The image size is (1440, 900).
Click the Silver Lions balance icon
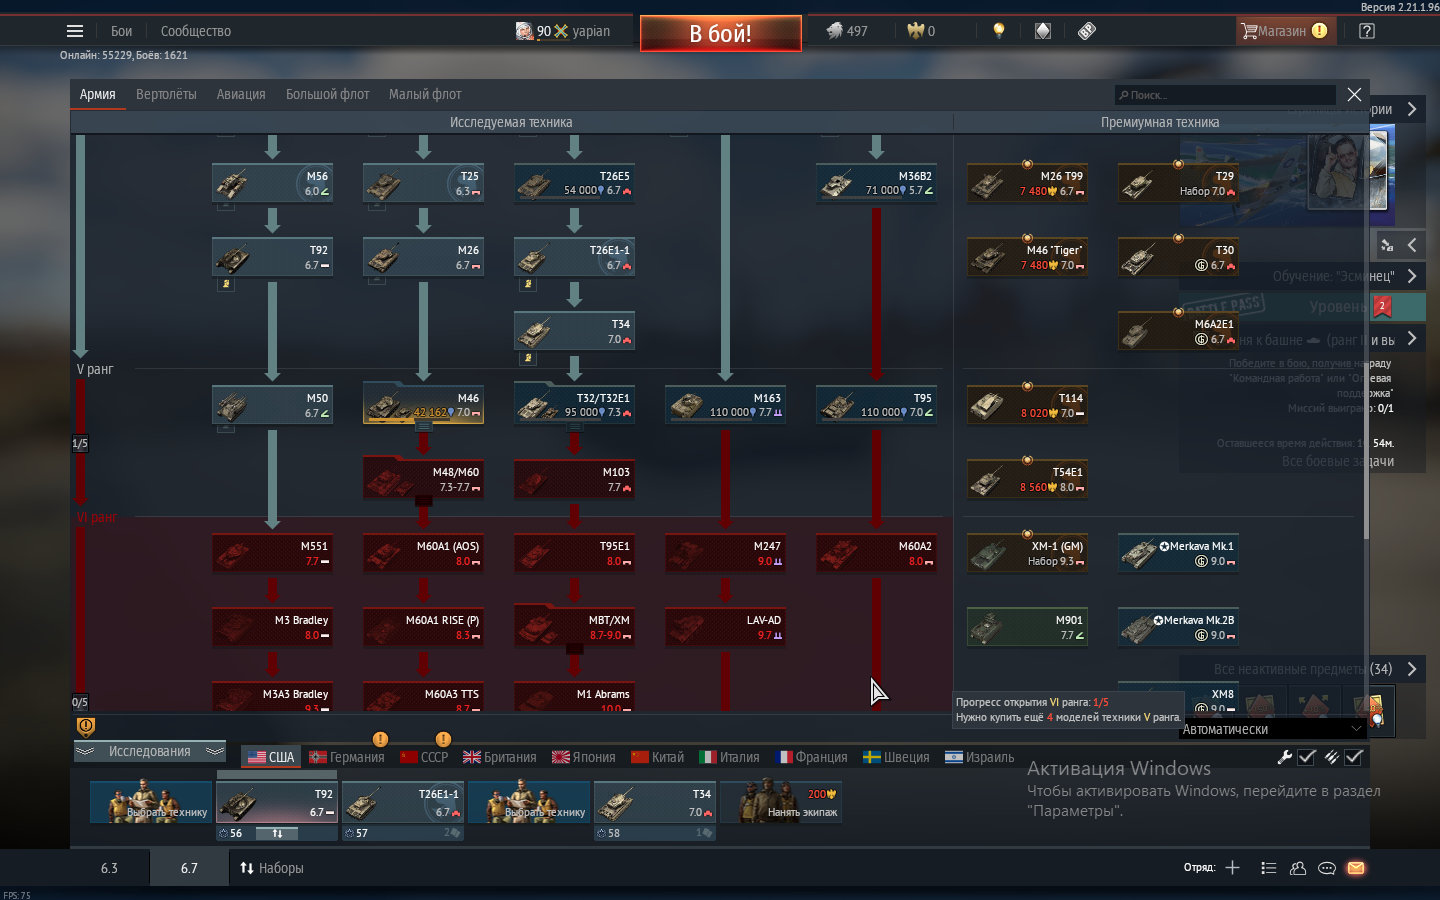(834, 31)
